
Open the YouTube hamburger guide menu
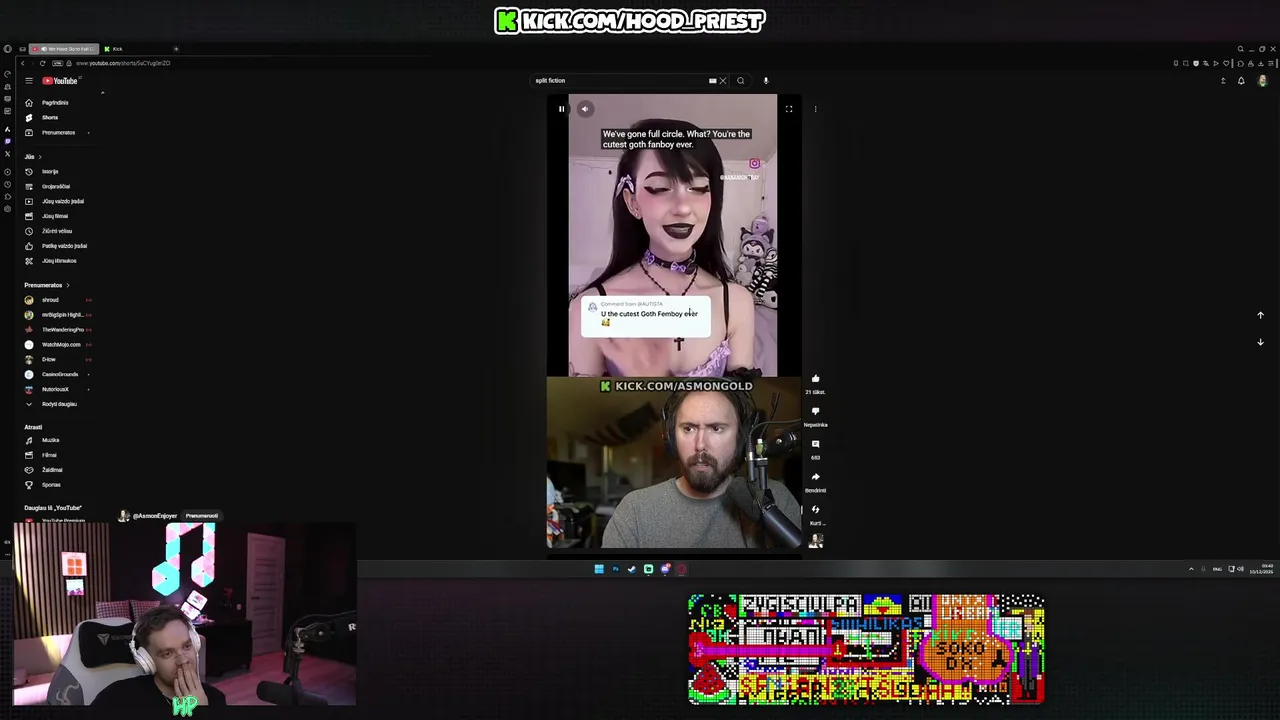pos(29,80)
